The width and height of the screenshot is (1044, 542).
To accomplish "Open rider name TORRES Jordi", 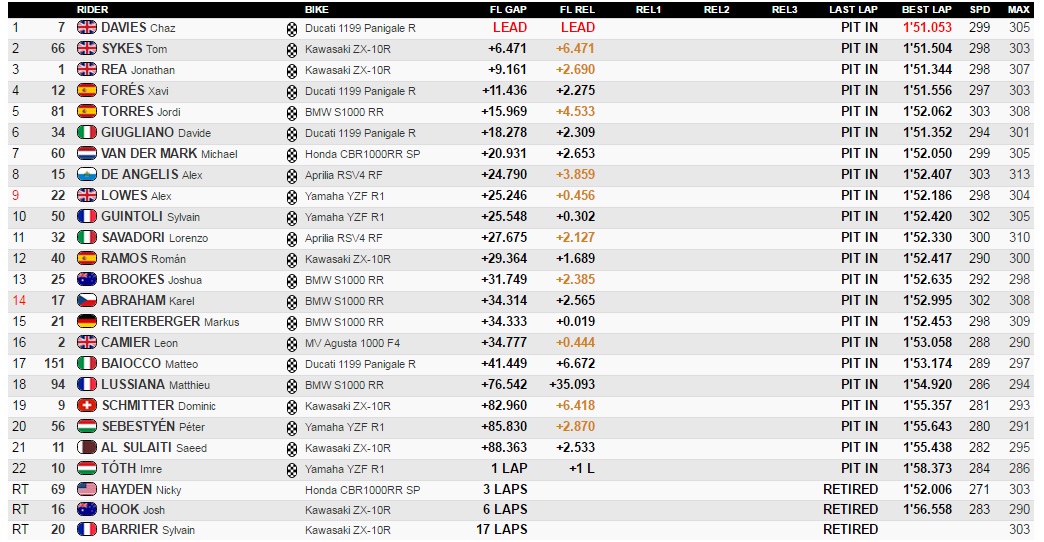I will [141, 112].
